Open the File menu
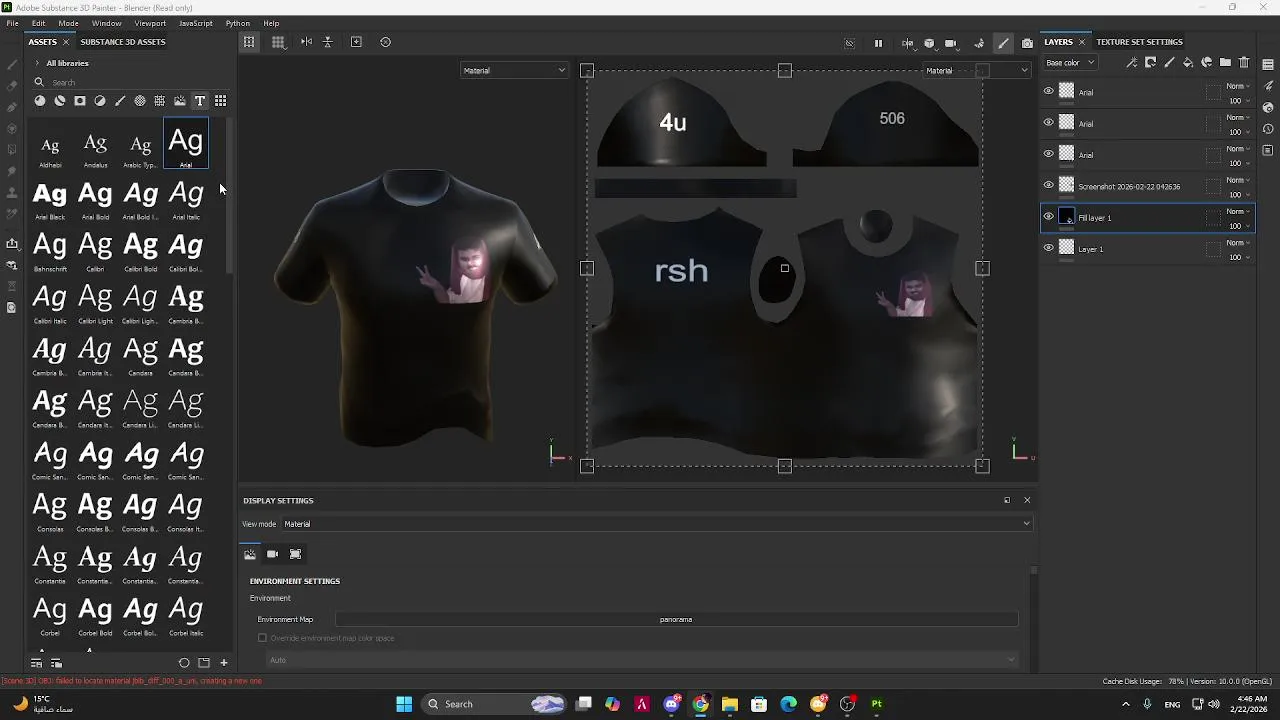1280x720 pixels. (12, 23)
